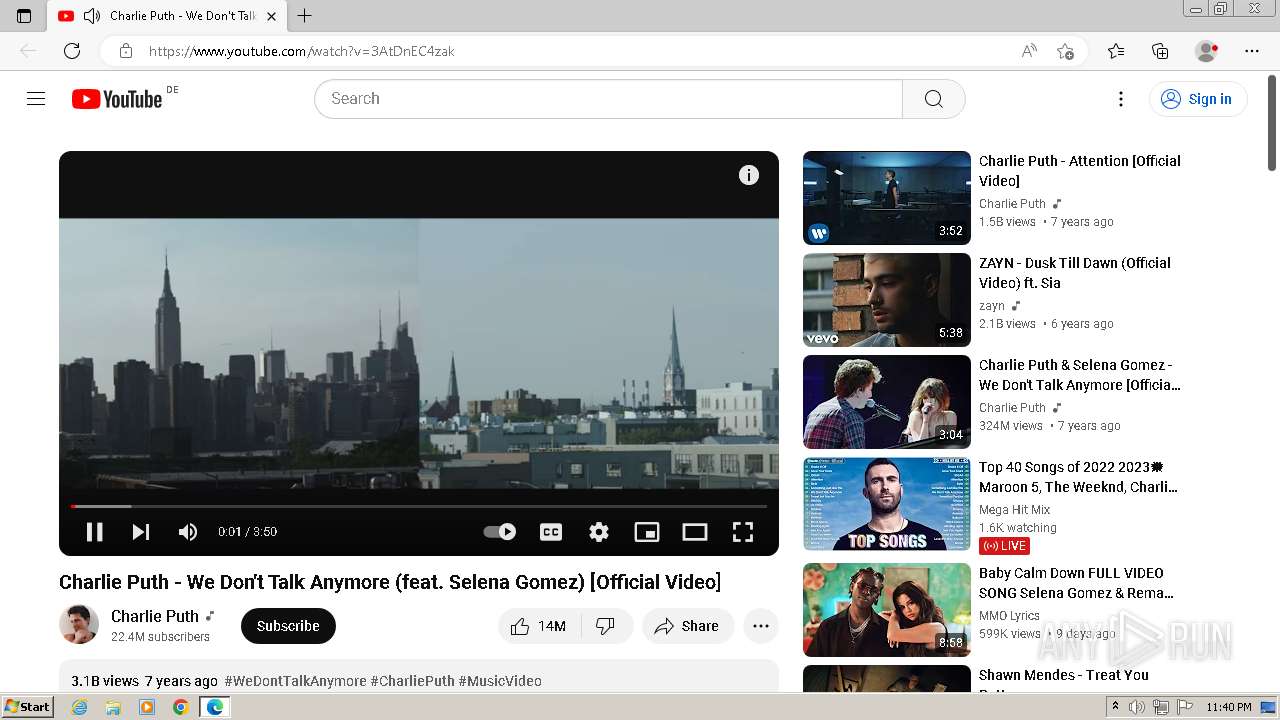Open Charlie Puth channel avatar
1280x720 pixels.
click(x=79, y=625)
